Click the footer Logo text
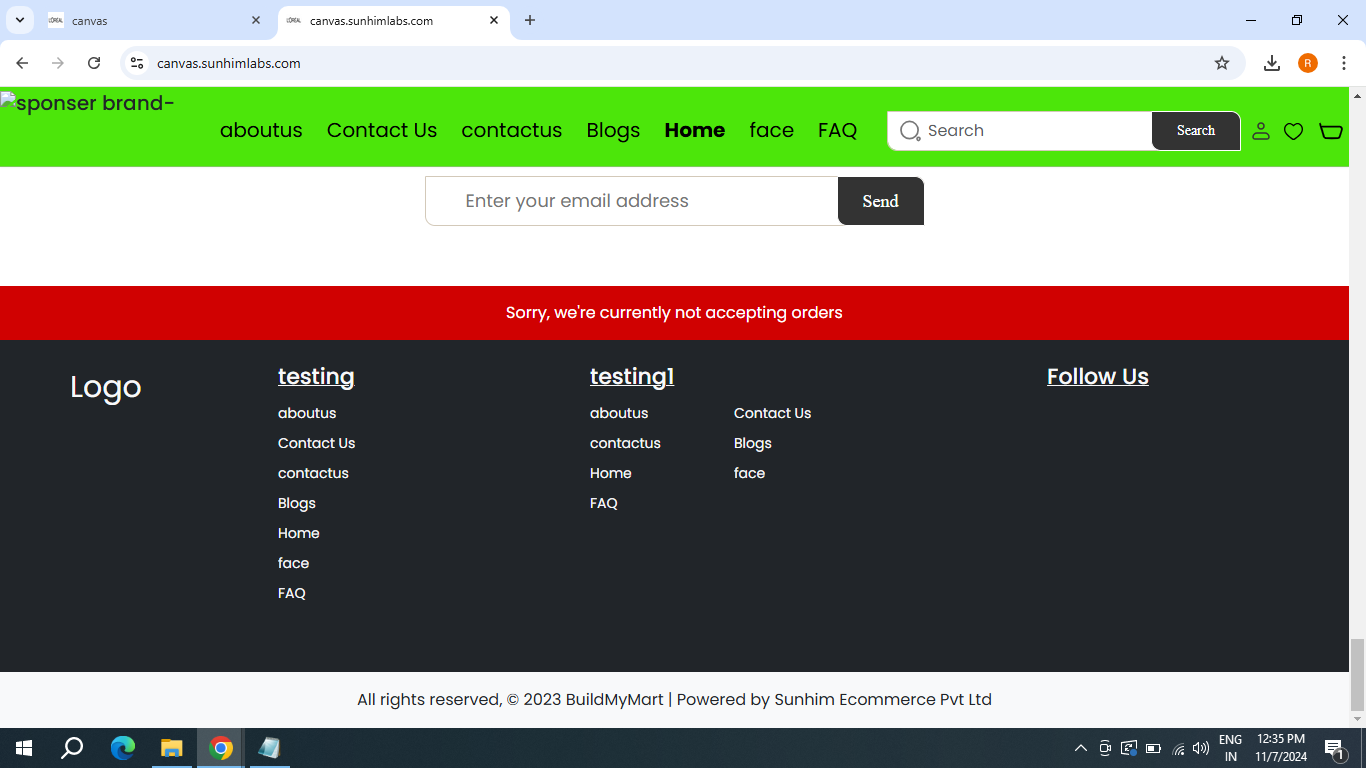Screen dimensions: 1366x768 (x=106, y=387)
